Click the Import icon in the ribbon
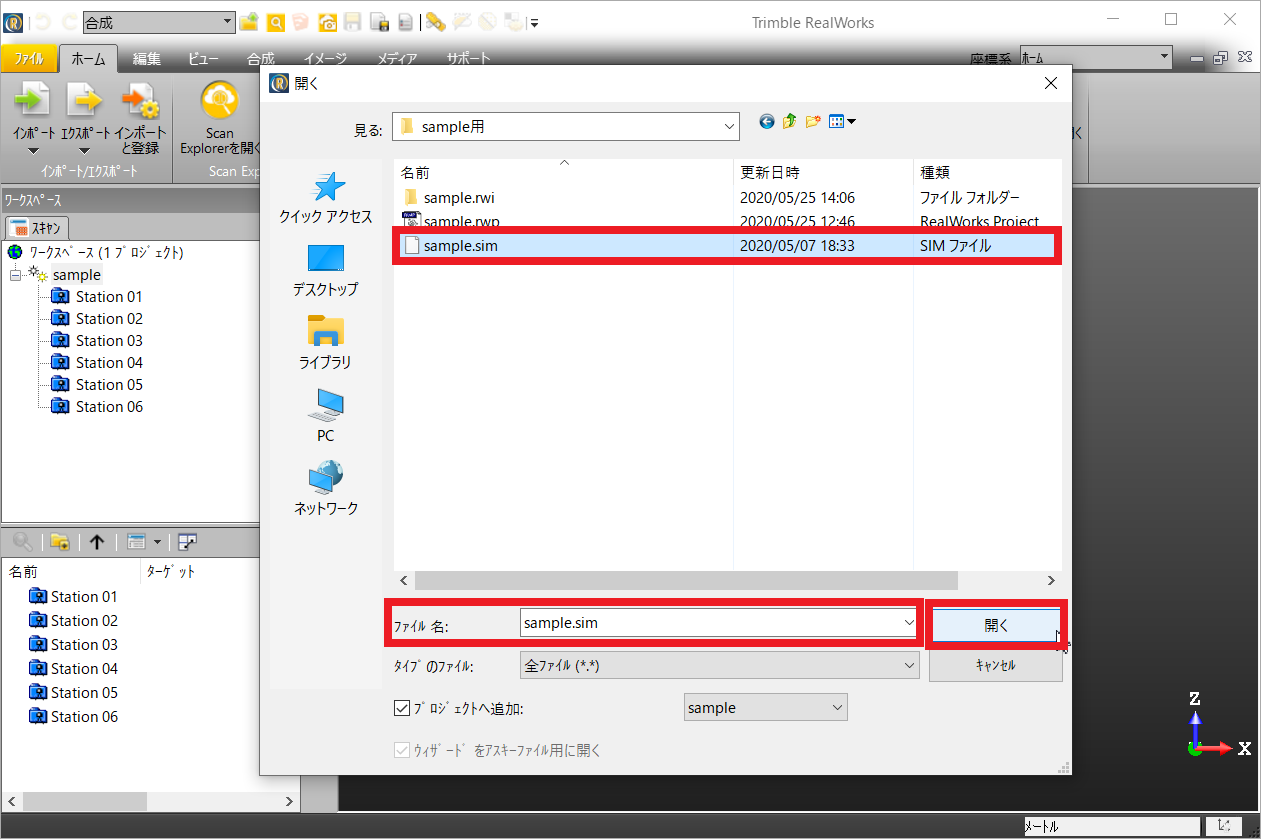 click(x=33, y=99)
